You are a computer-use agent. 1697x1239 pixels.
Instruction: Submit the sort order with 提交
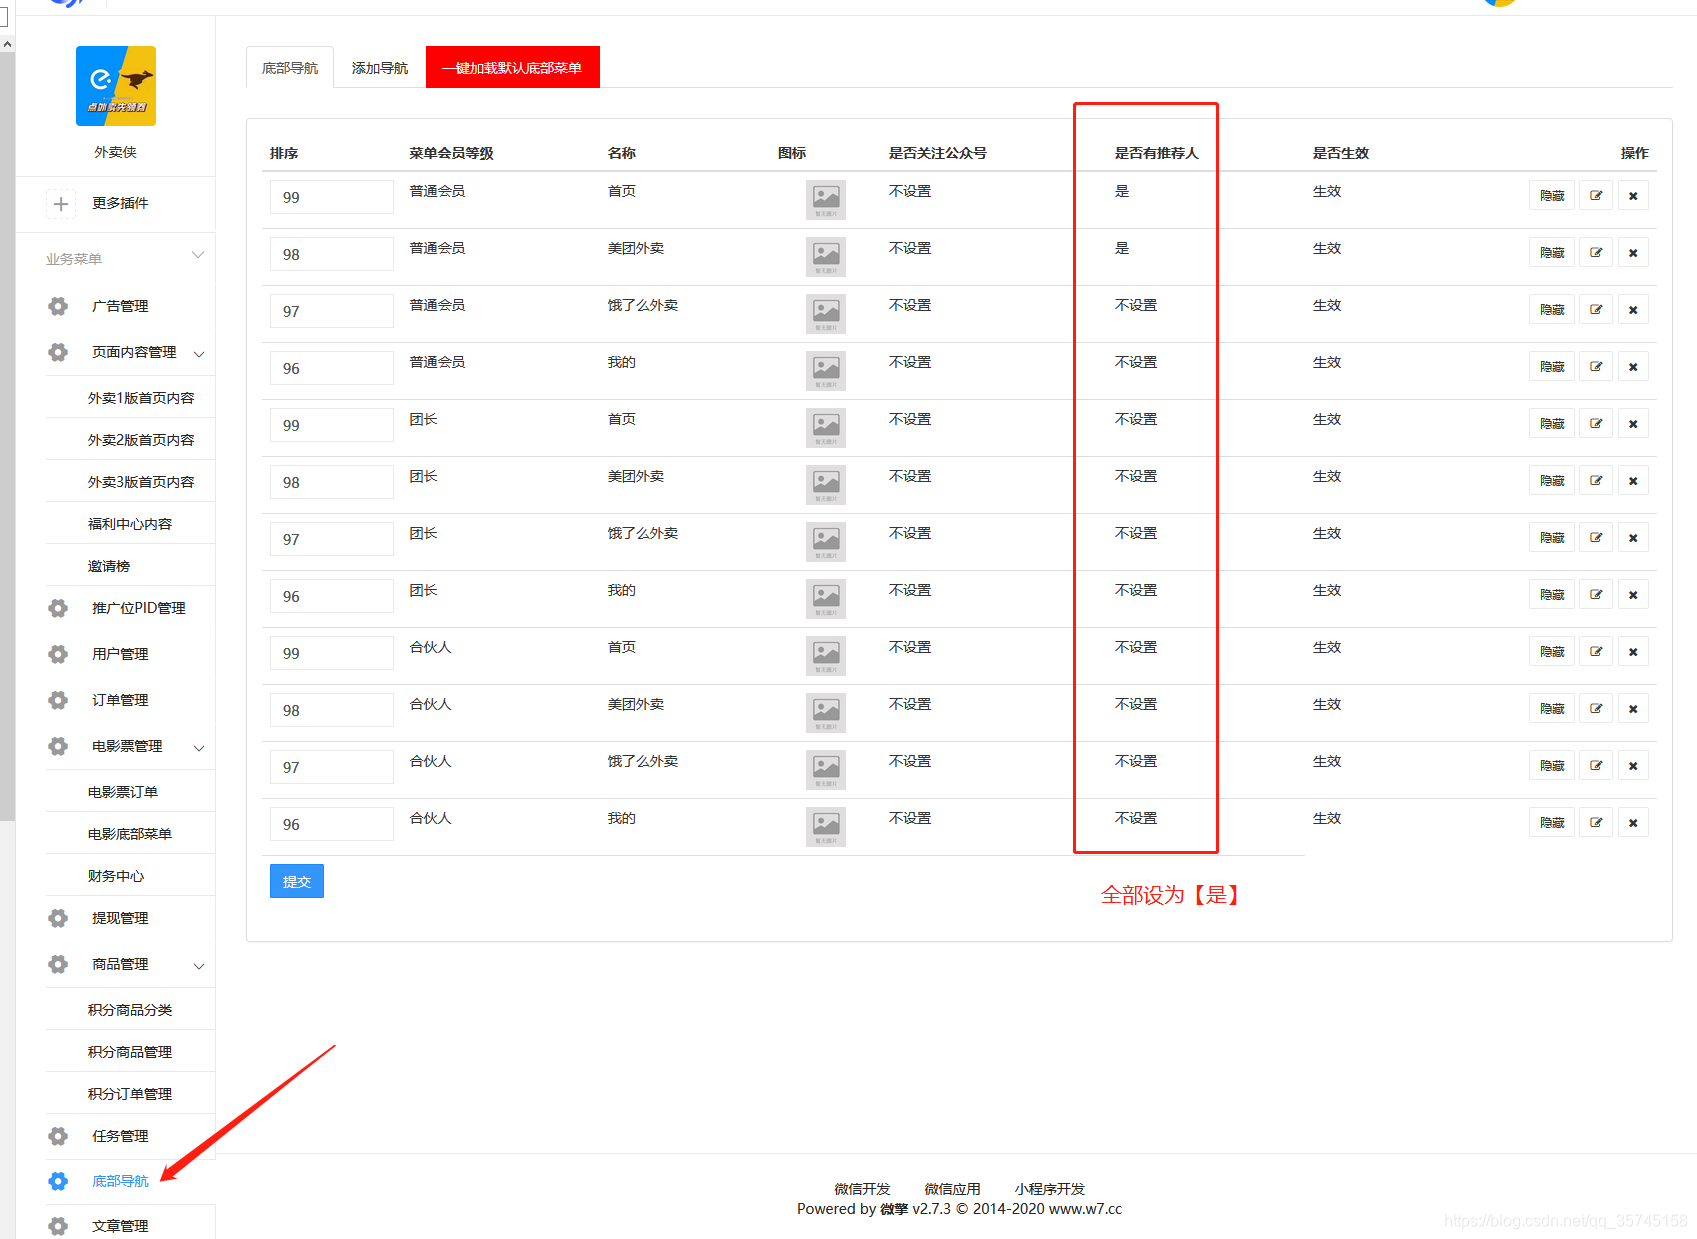297,881
